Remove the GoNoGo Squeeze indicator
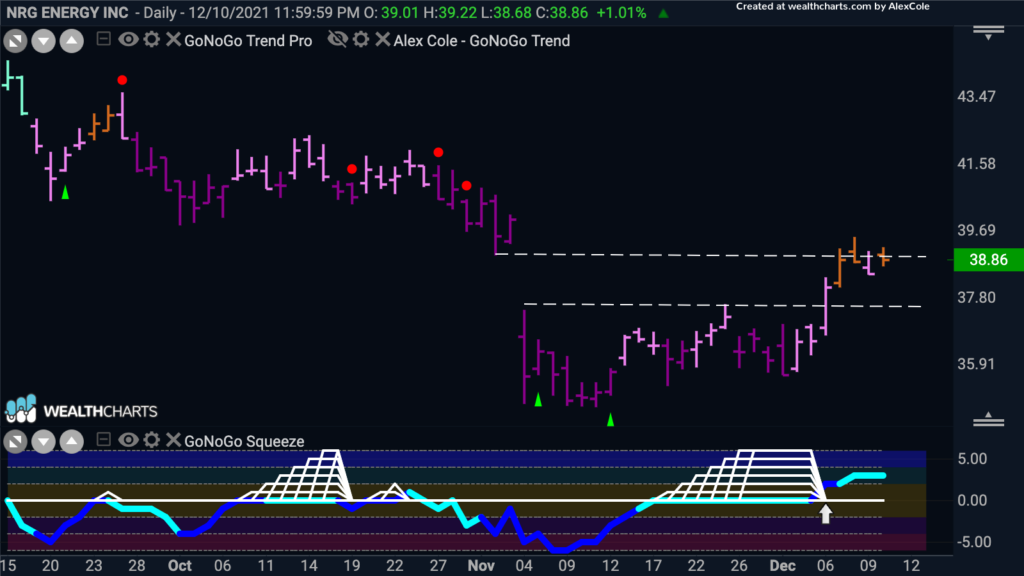 coord(173,440)
